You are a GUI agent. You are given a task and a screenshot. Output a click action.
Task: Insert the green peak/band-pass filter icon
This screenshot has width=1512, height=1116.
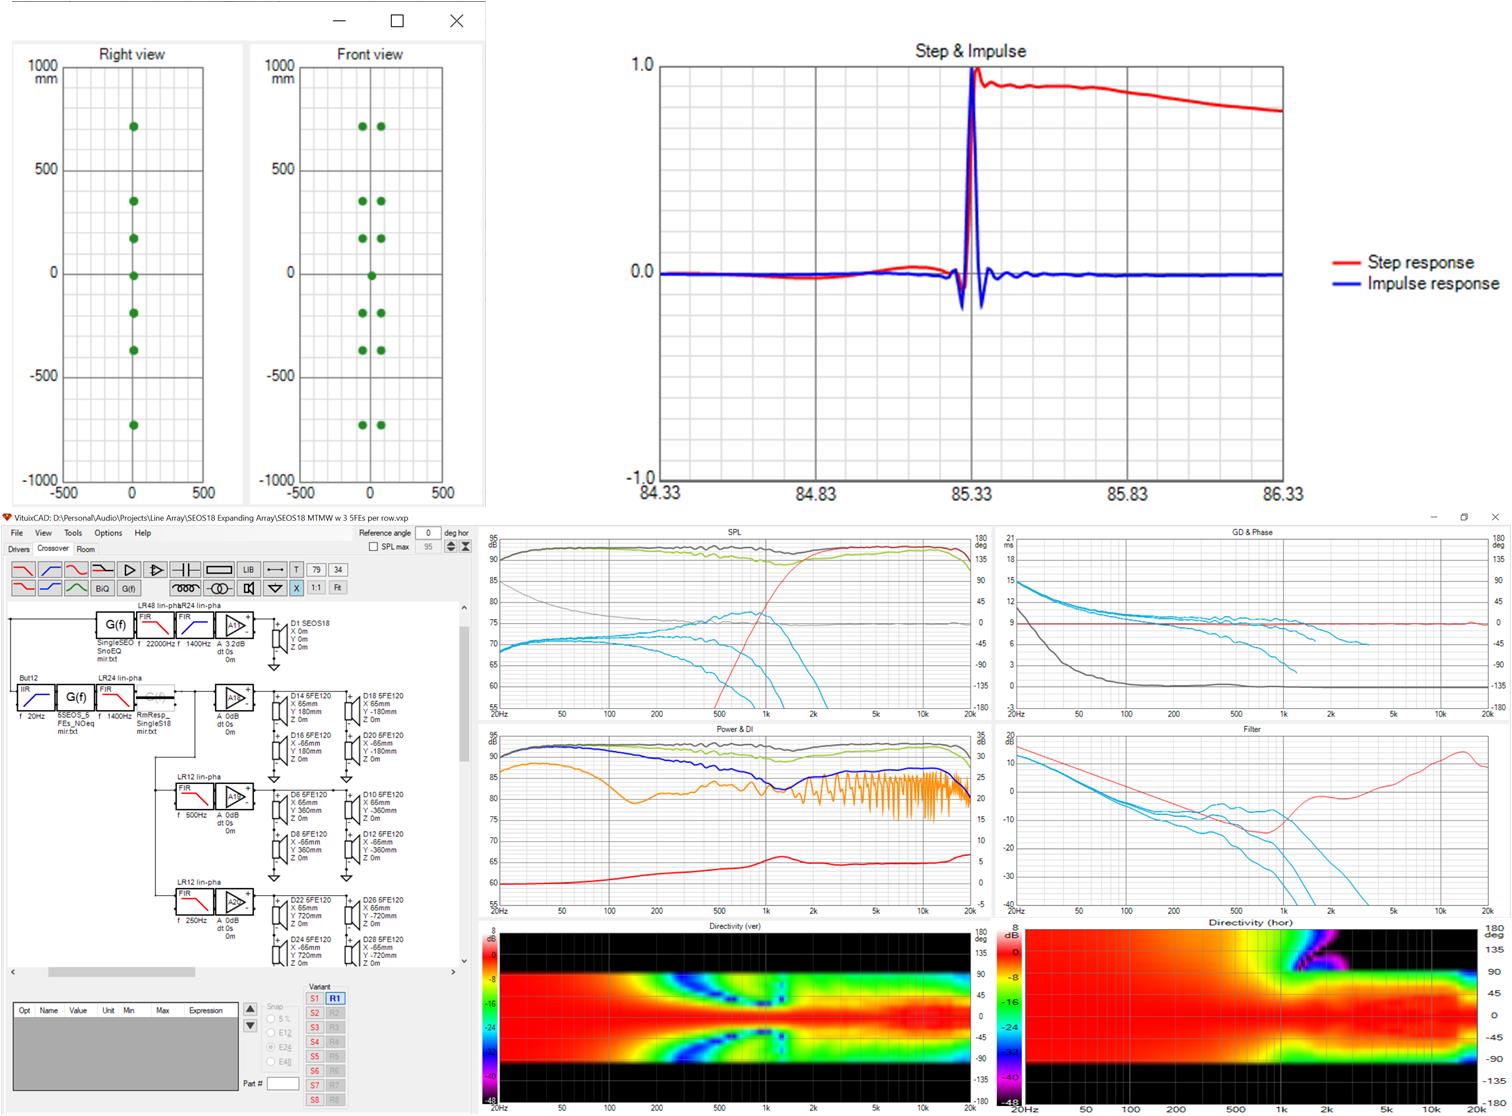[x=76, y=588]
